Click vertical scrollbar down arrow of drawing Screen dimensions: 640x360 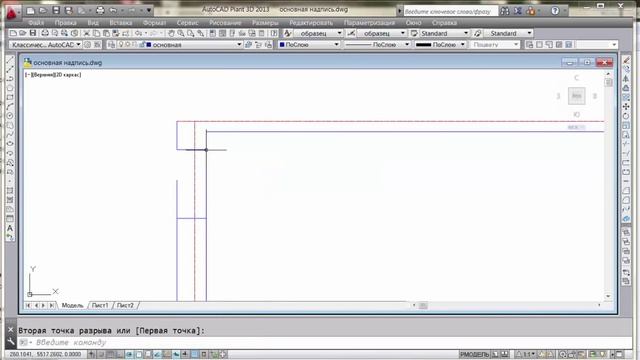608,296
